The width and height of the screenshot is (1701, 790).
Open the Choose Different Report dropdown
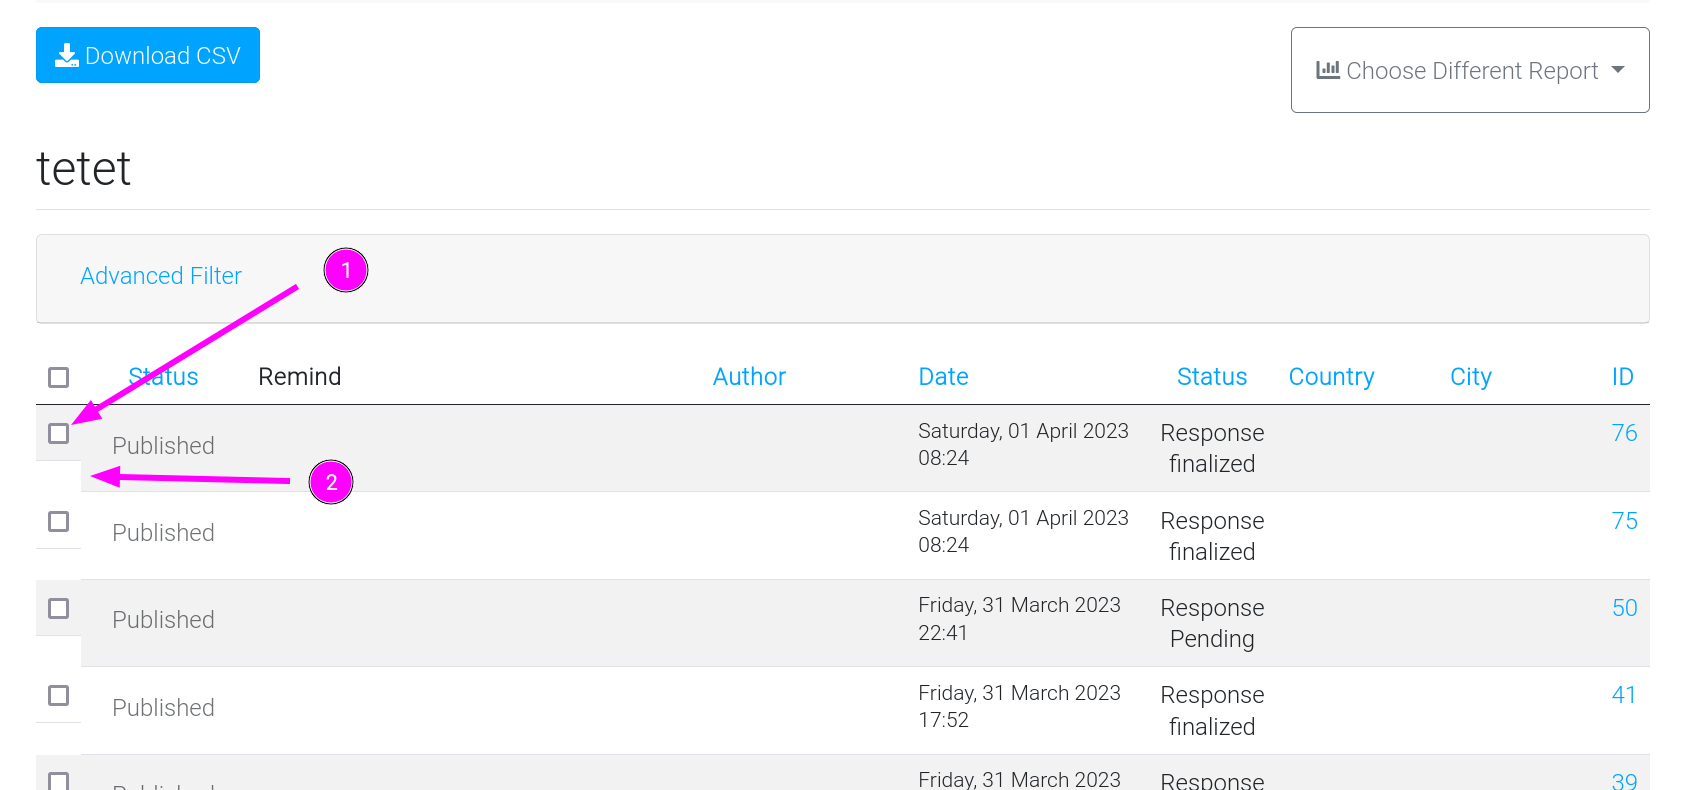click(x=1469, y=70)
